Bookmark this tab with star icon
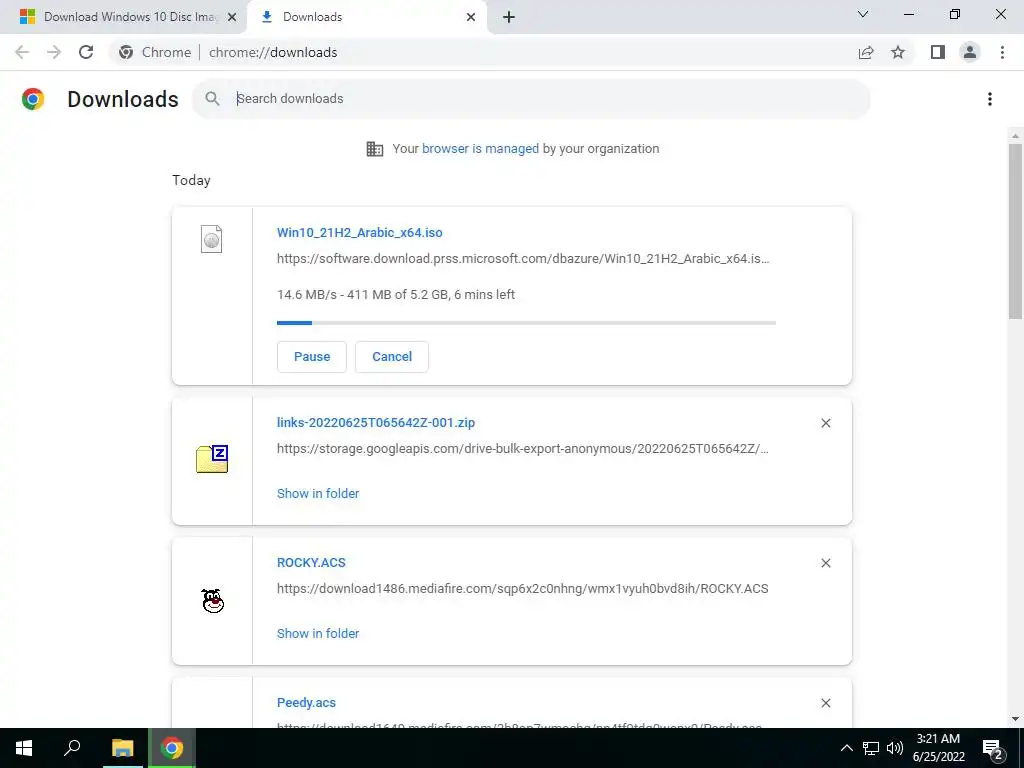The width and height of the screenshot is (1024, 768). click(x=898, y=52)
